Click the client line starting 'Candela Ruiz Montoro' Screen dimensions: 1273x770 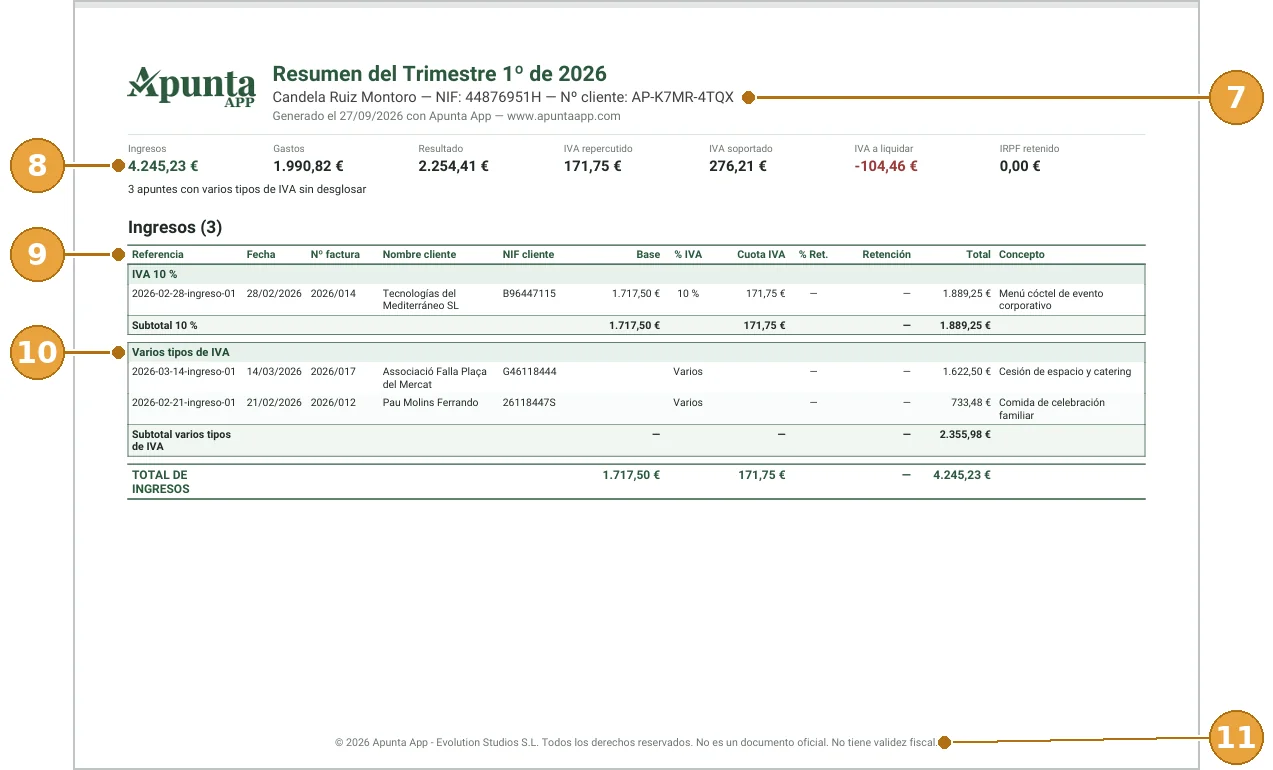tap(503, 97)
